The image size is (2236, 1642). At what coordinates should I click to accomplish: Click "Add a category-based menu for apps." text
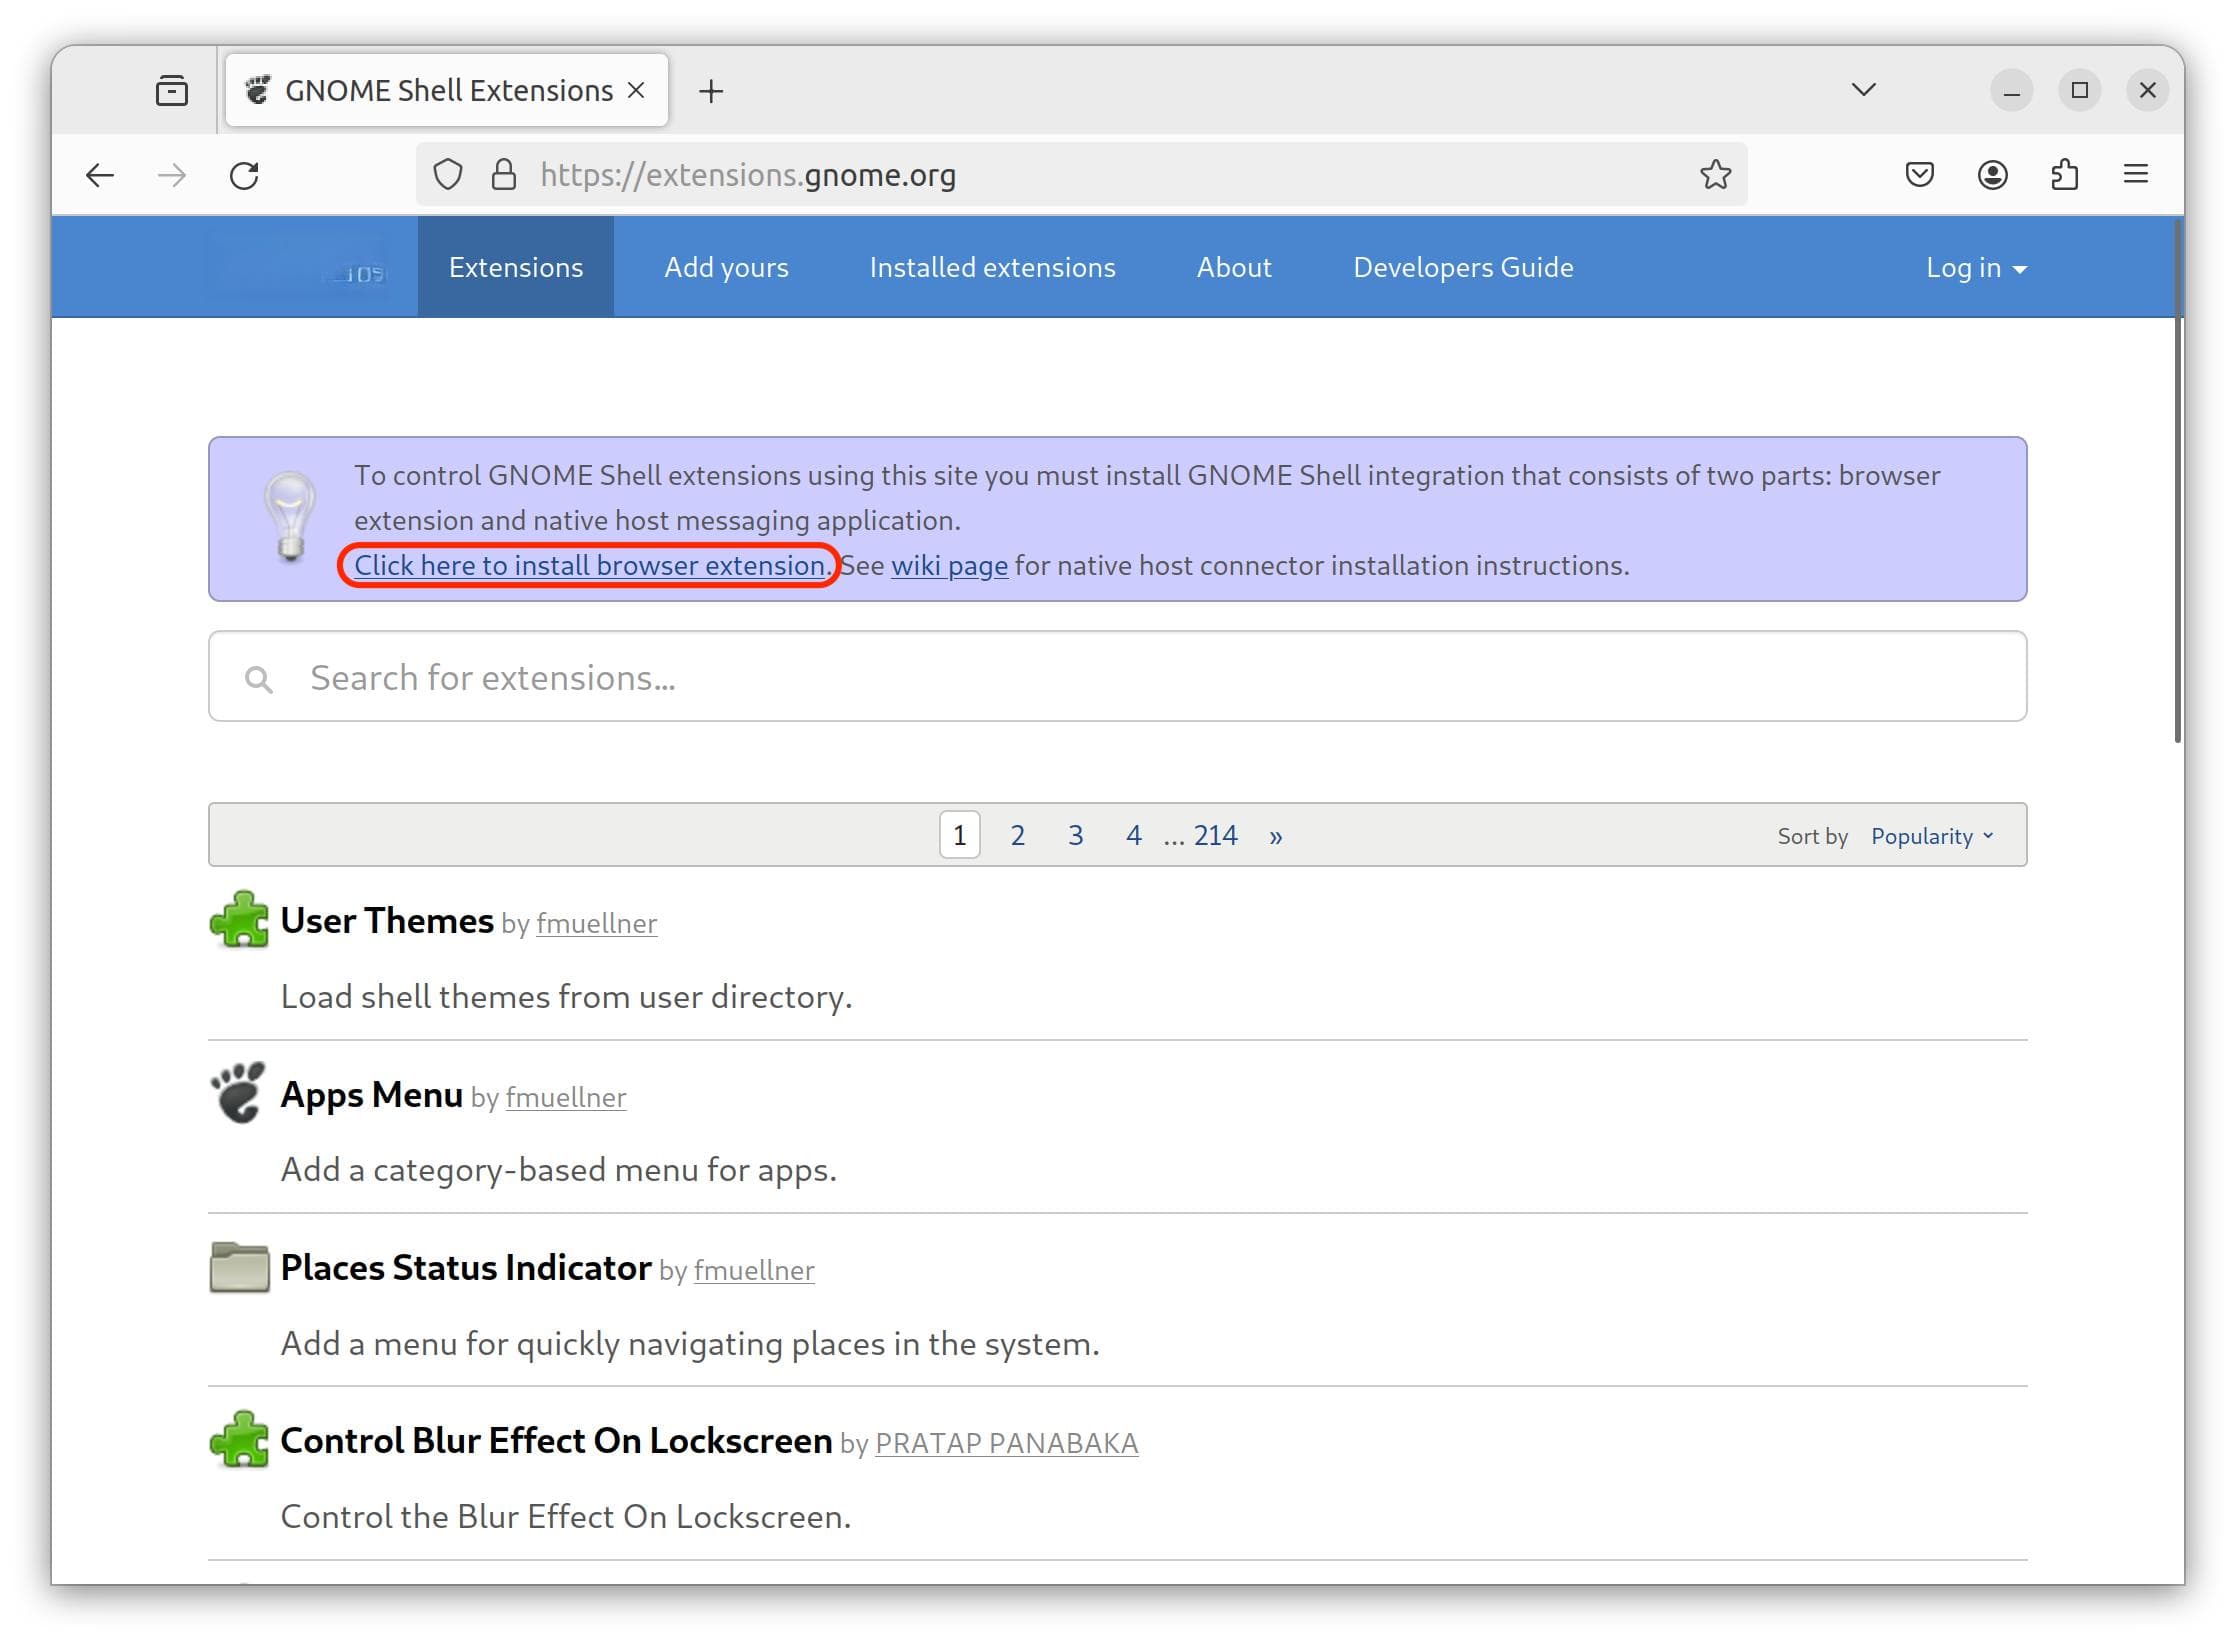[559, 1170]
